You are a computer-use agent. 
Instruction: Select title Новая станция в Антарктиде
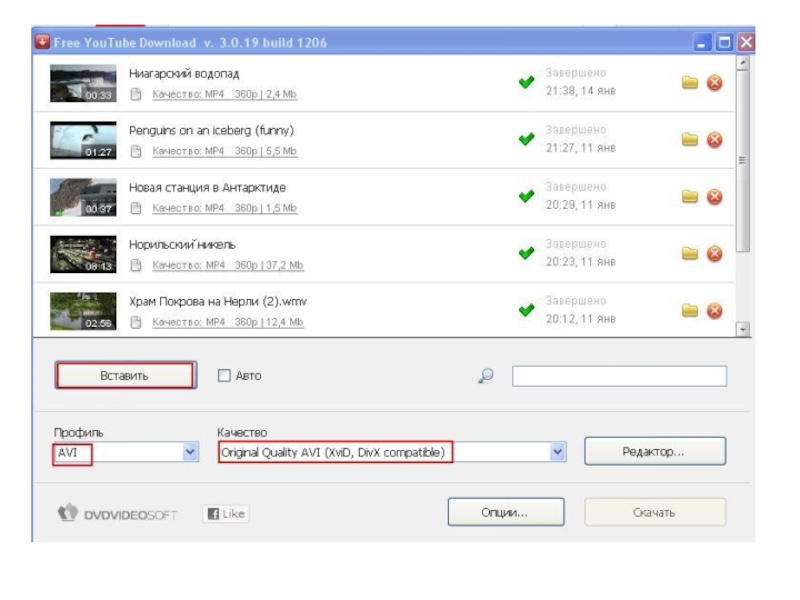pyautogui.click(x=207, y=188)
